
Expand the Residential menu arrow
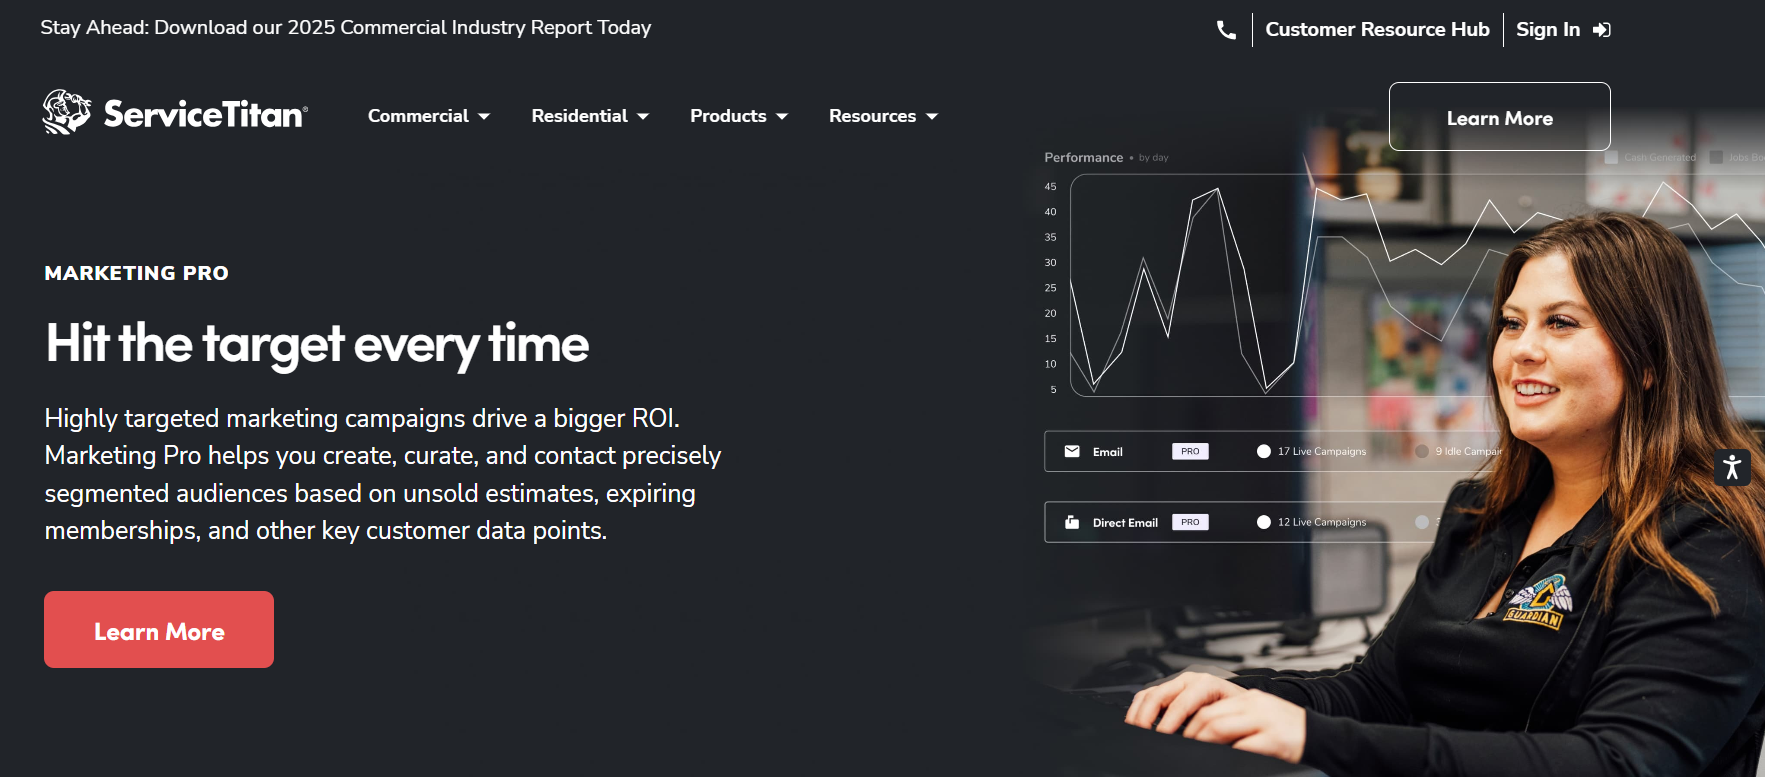[x=643, y=117]
